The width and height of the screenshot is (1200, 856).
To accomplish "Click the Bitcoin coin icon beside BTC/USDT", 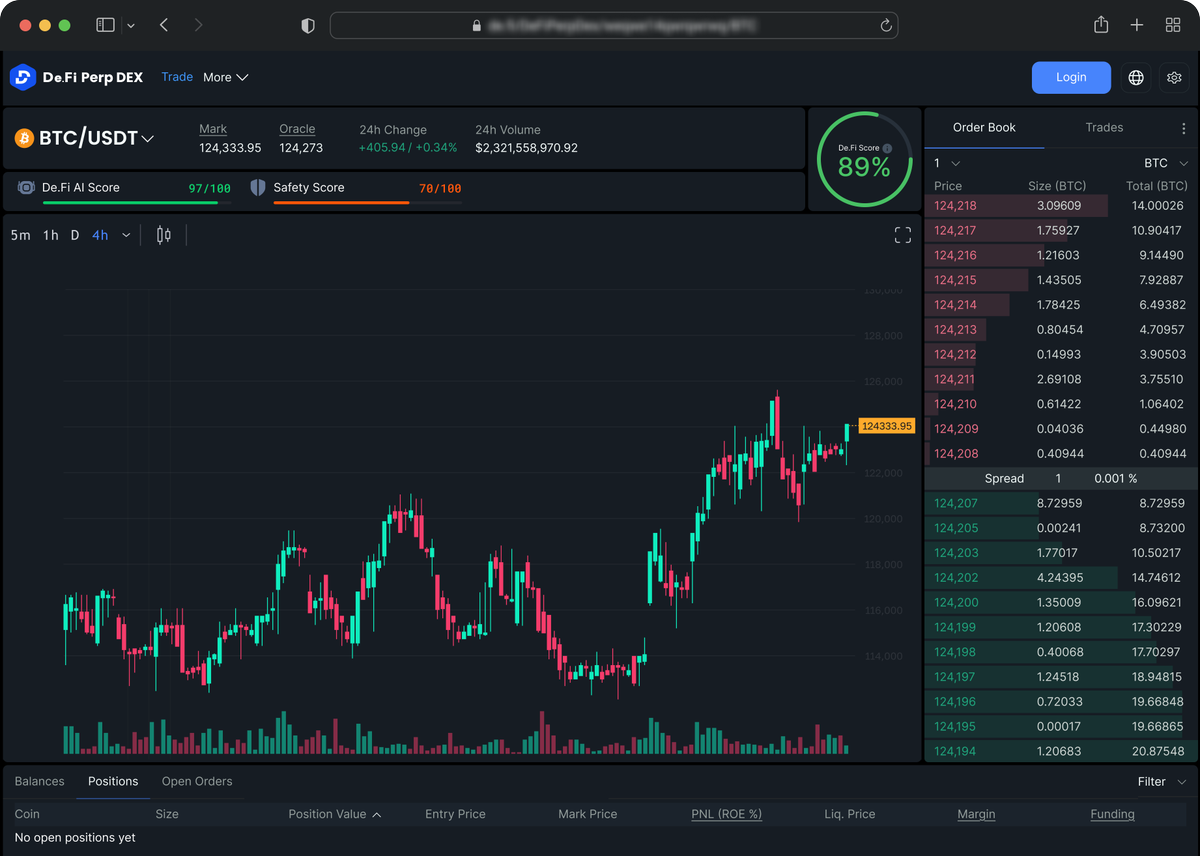I will (25, 137).
